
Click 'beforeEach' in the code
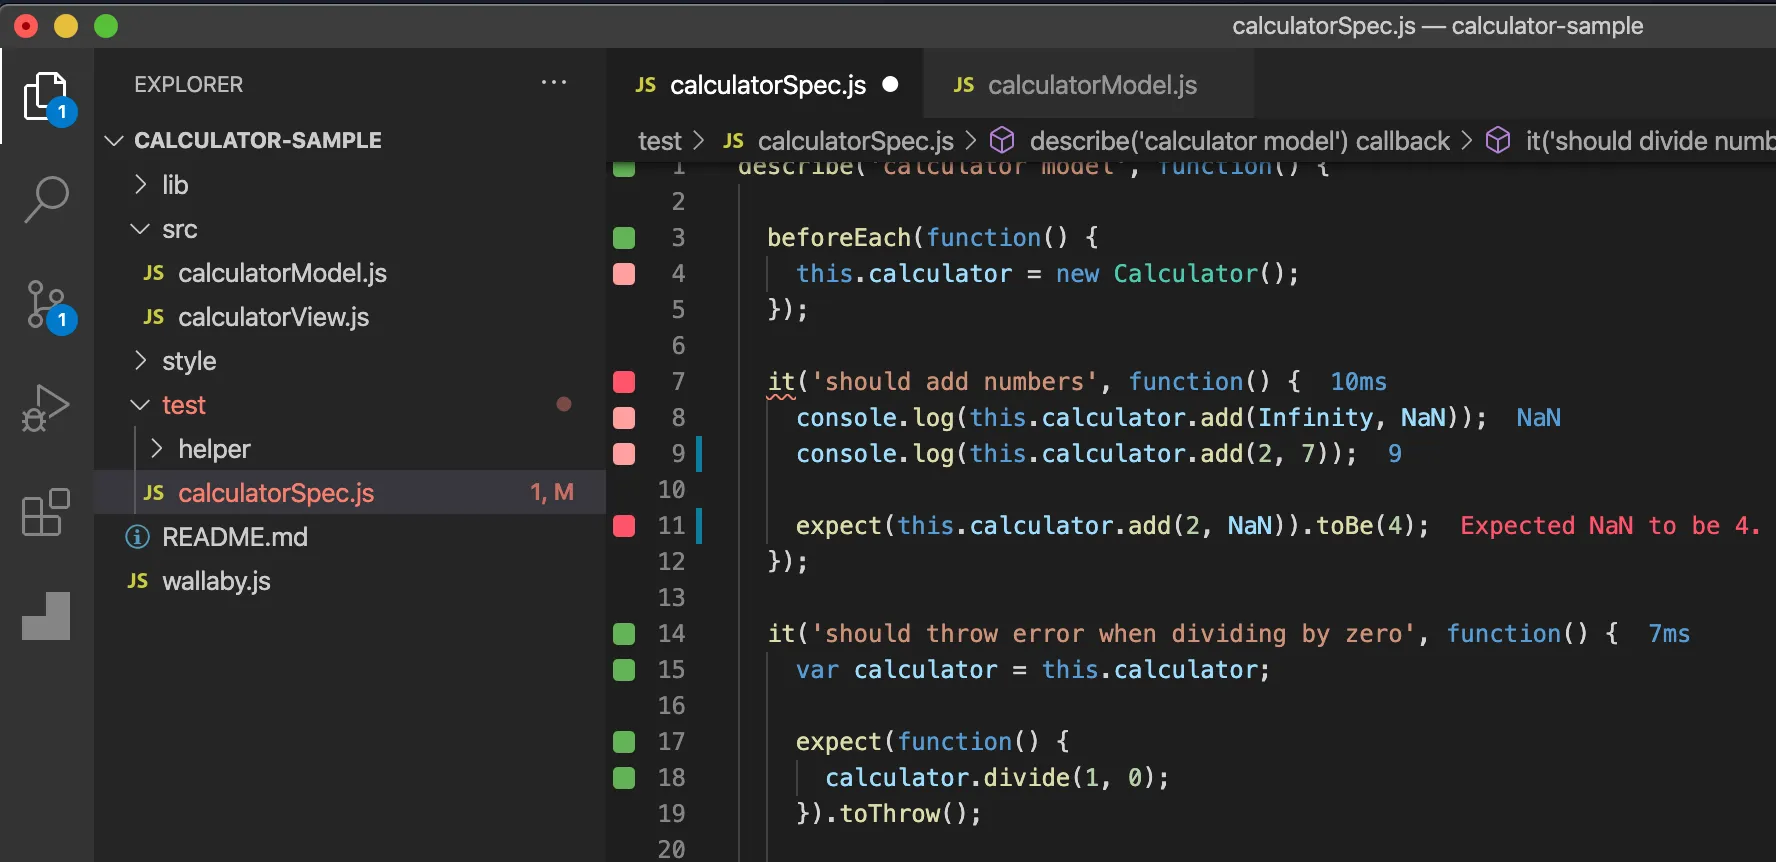(839, 237)
